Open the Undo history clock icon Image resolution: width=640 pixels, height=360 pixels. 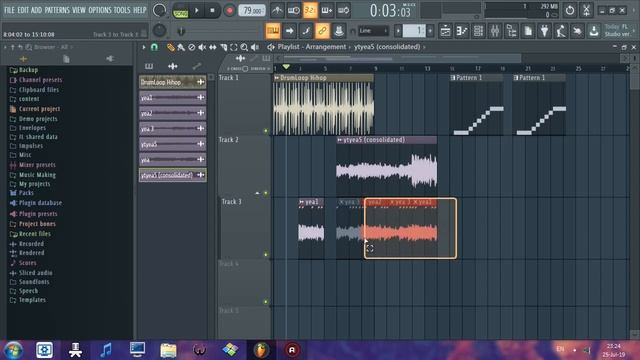pos(570,10)
